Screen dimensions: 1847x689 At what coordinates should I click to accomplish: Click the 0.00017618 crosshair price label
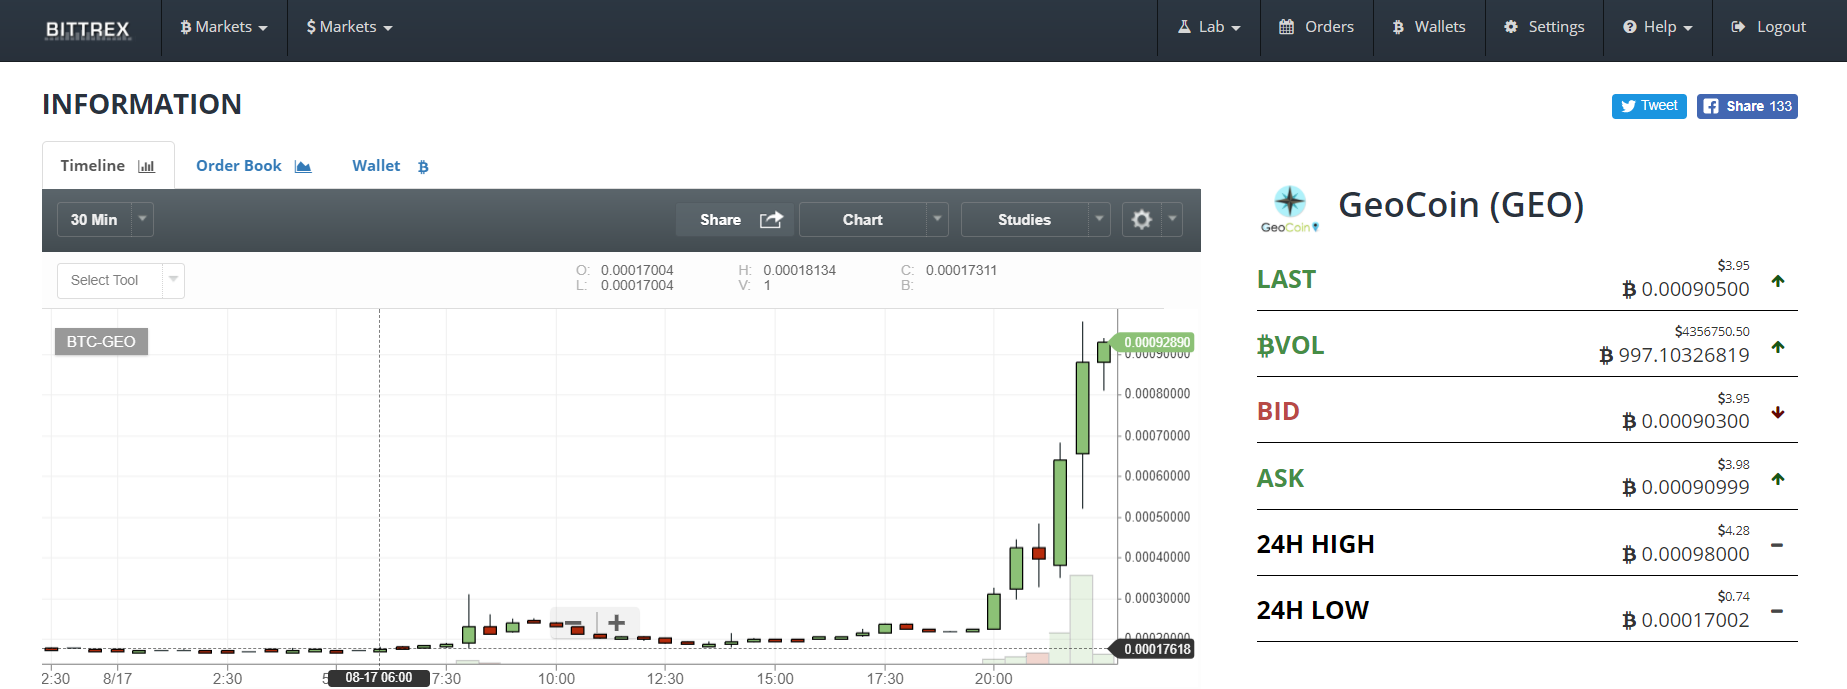pyautogui.click(x=1155, y=649)
